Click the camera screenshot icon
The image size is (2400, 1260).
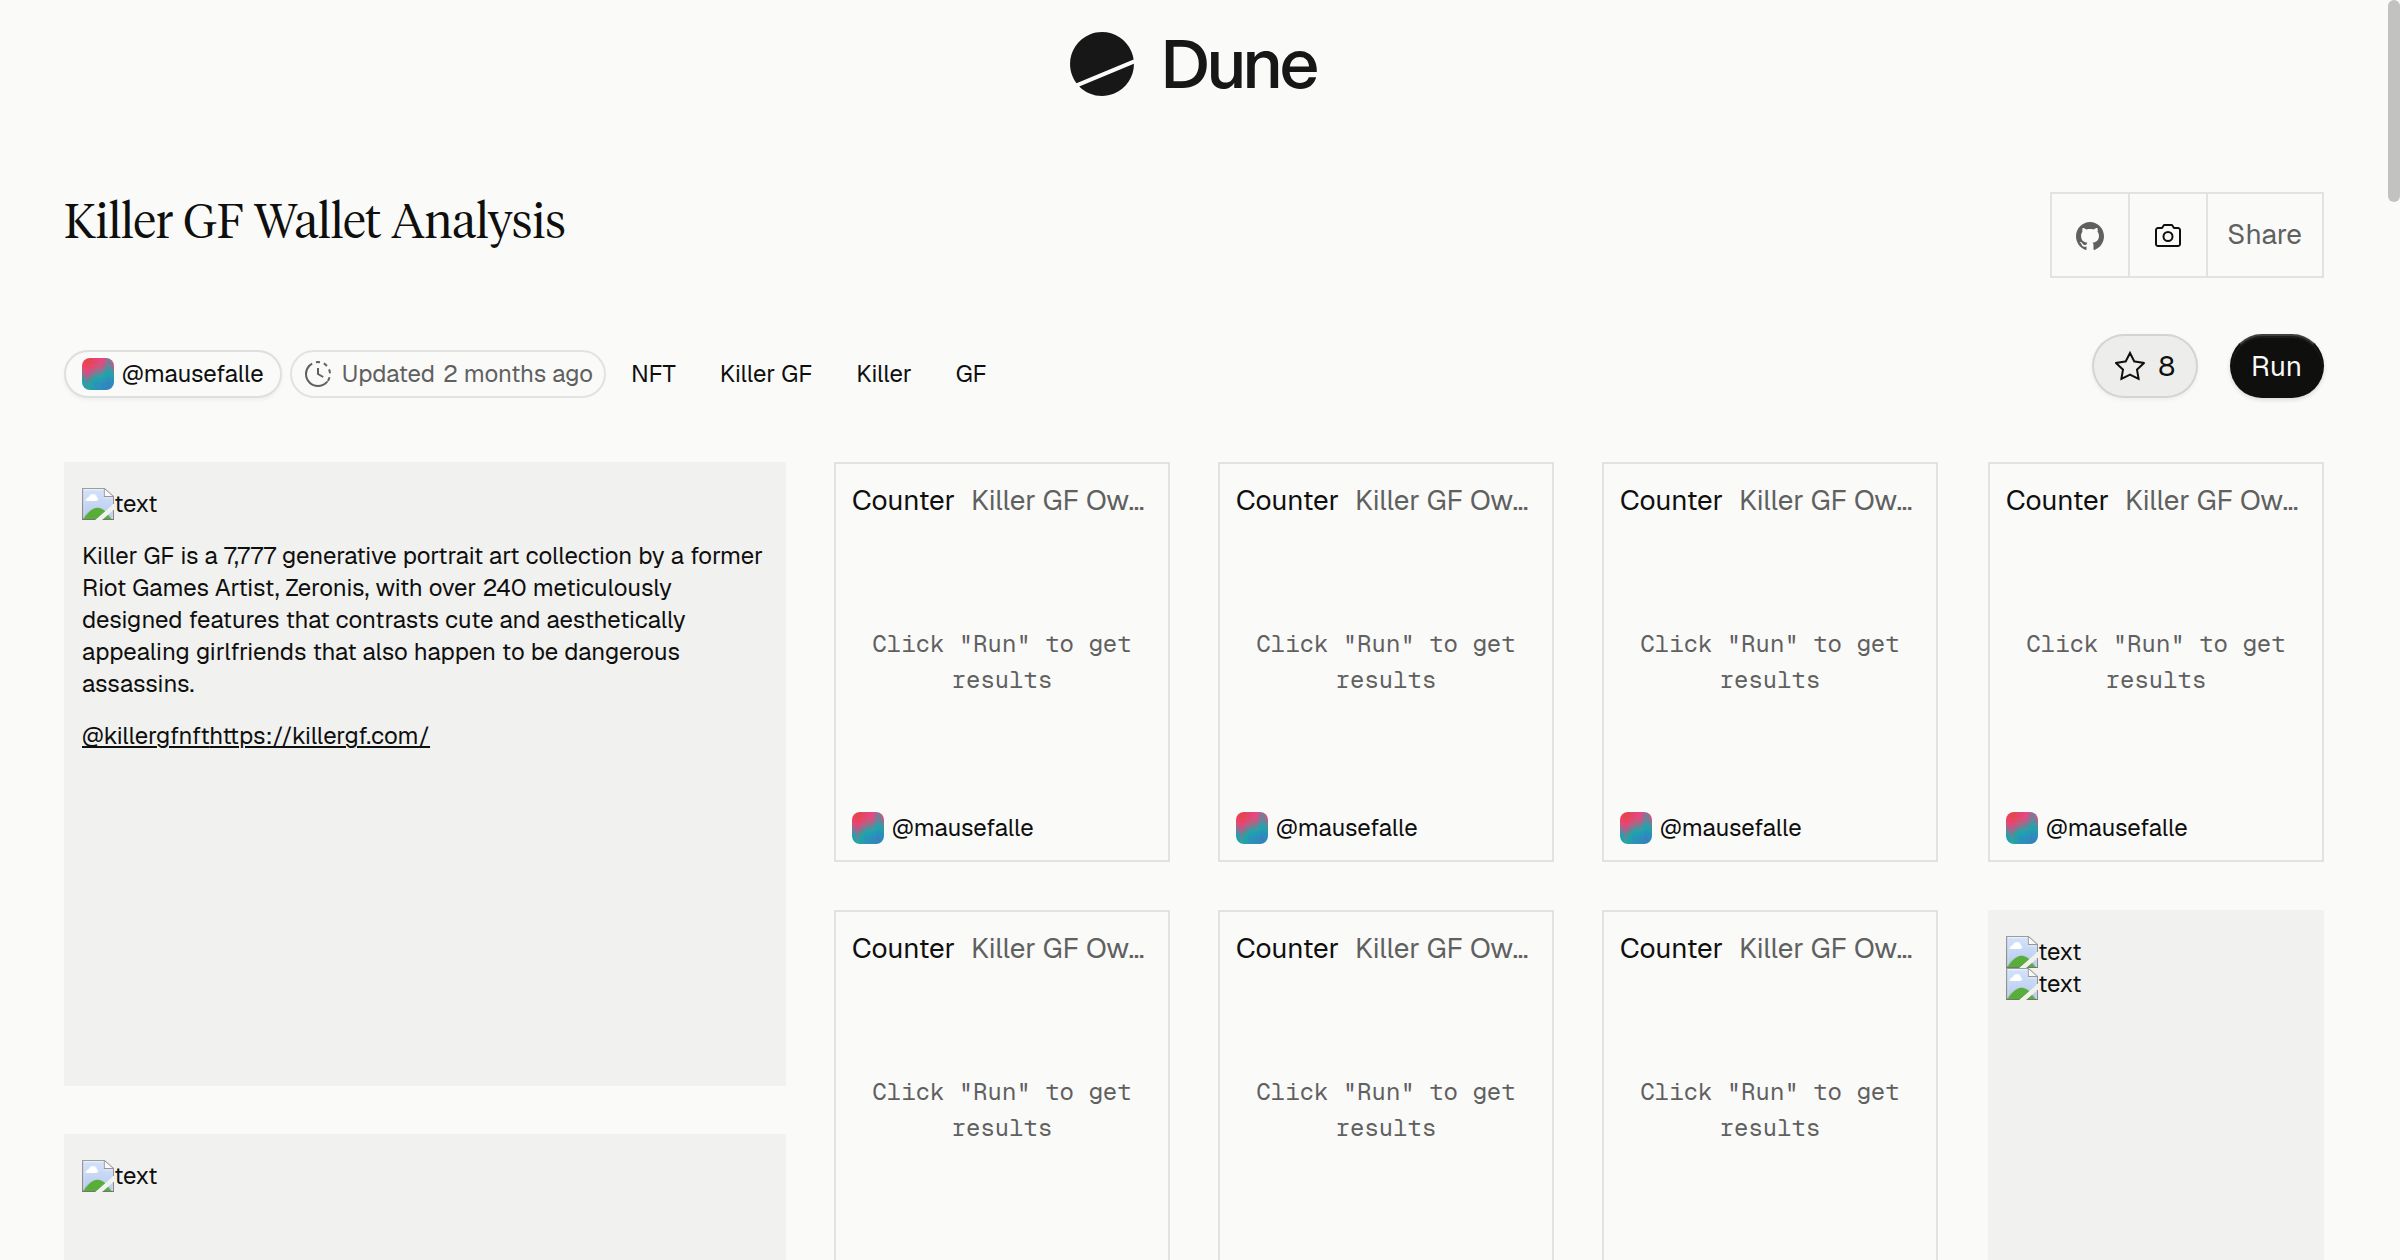pyautogui.click(x=2168, y=235)
